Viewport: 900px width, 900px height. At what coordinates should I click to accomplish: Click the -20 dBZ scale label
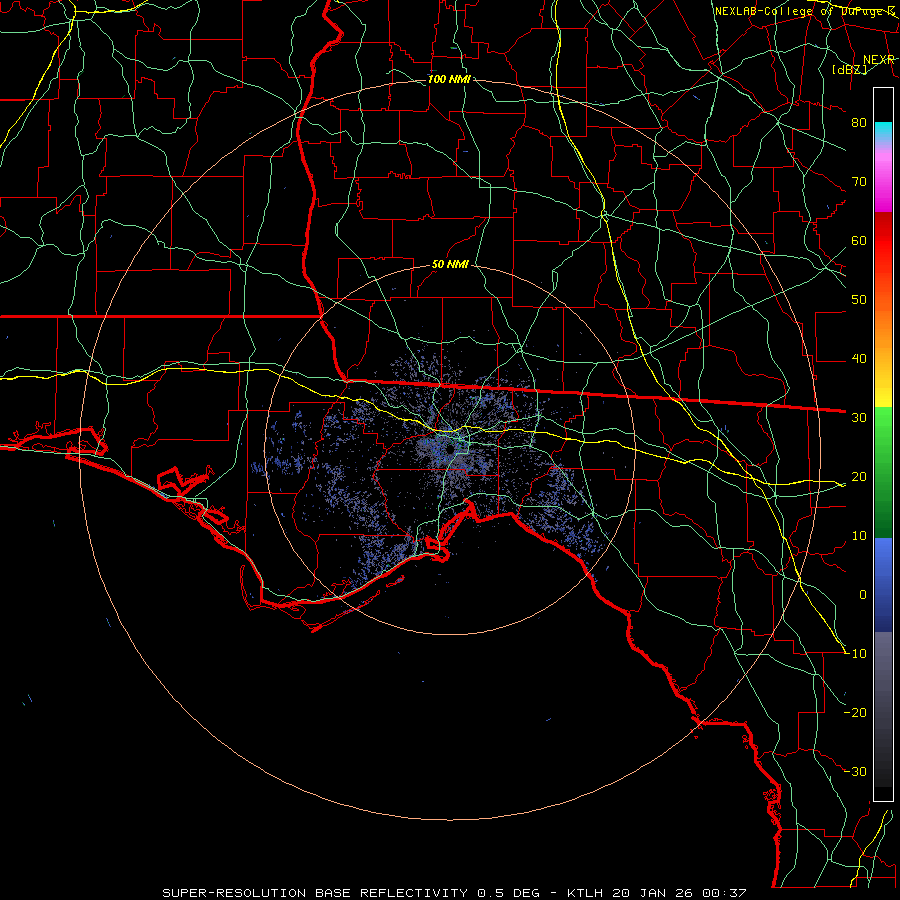click(855, 712)
